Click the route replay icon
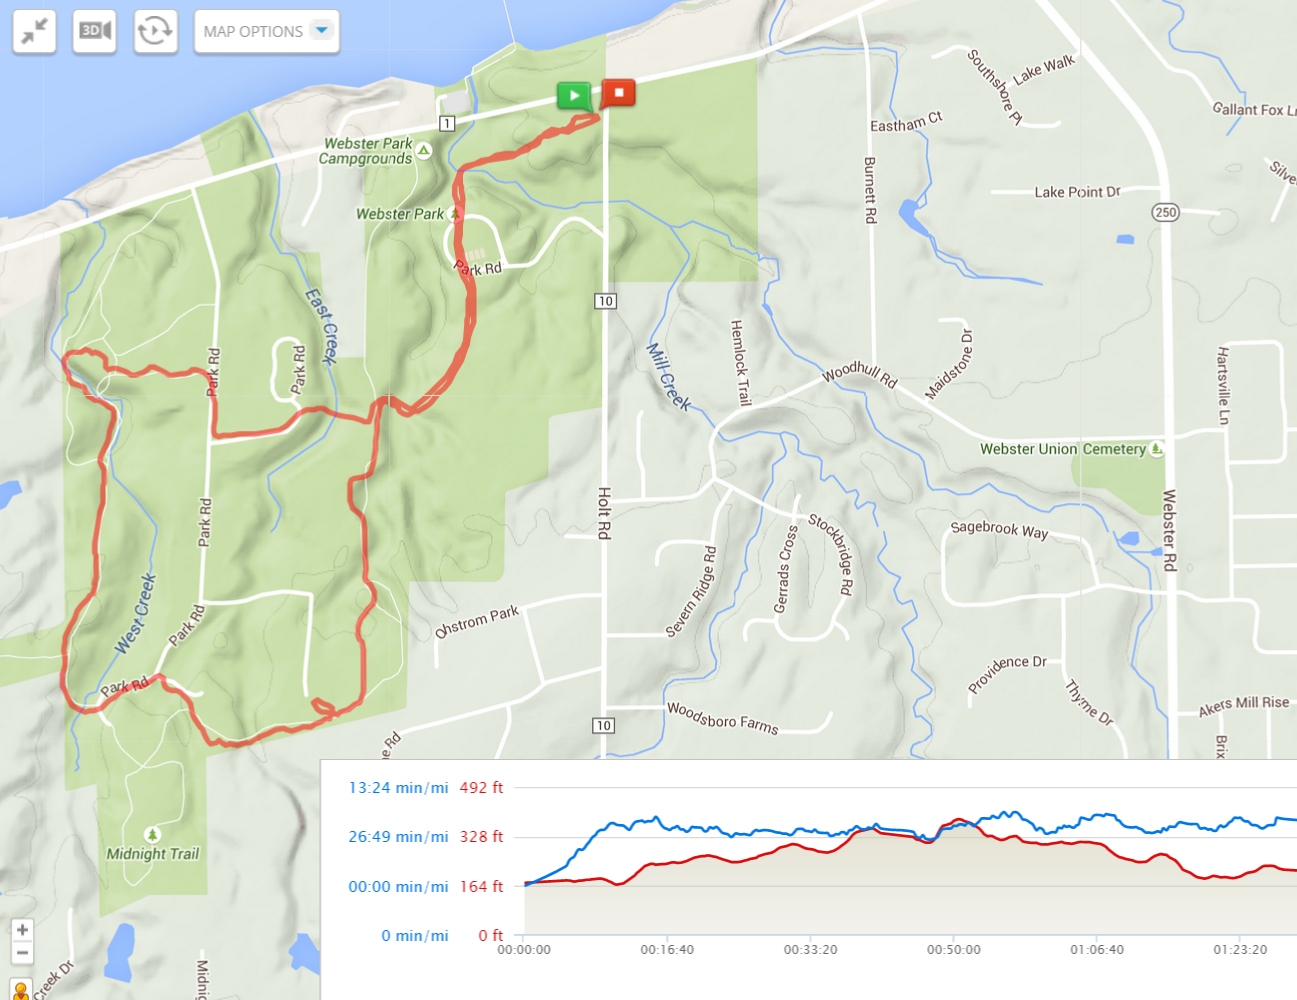1297x1000 pixels. point(155,31)
